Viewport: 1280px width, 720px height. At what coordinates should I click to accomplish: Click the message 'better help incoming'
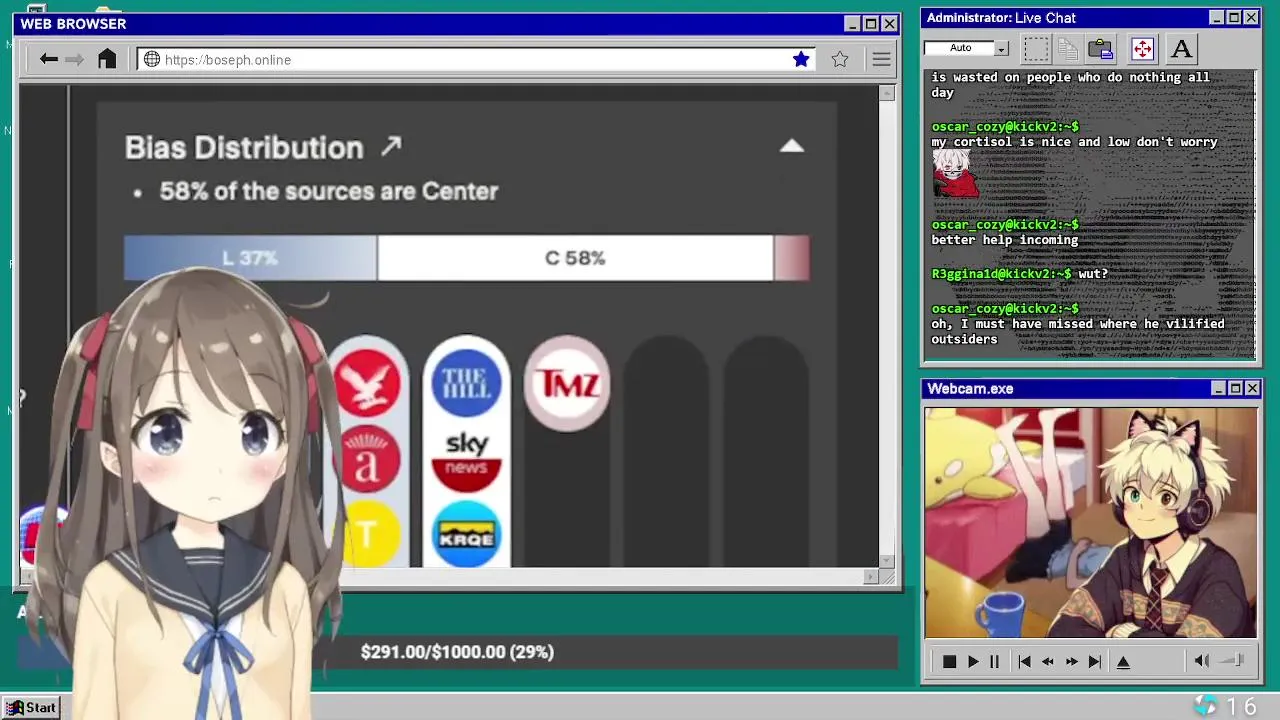tap(1005, 240)
